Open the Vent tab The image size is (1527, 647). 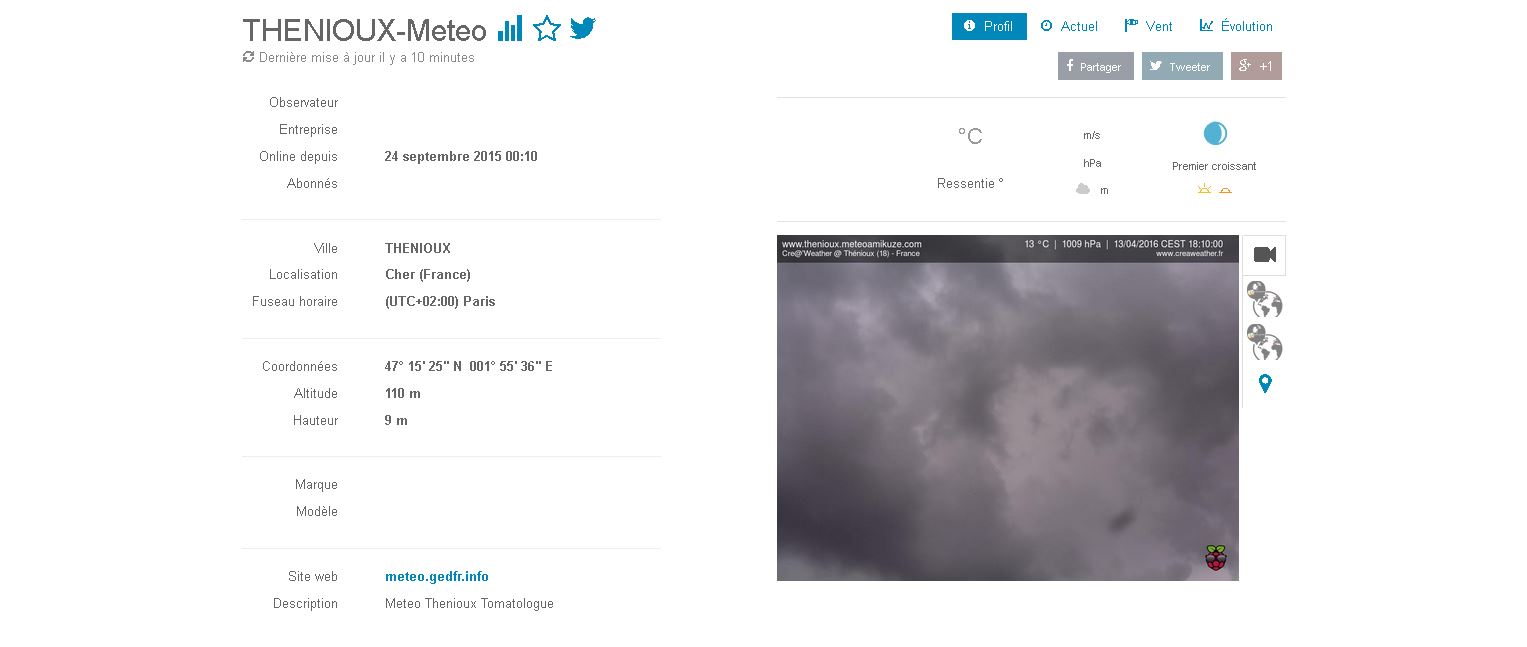tap(1149, 26)
